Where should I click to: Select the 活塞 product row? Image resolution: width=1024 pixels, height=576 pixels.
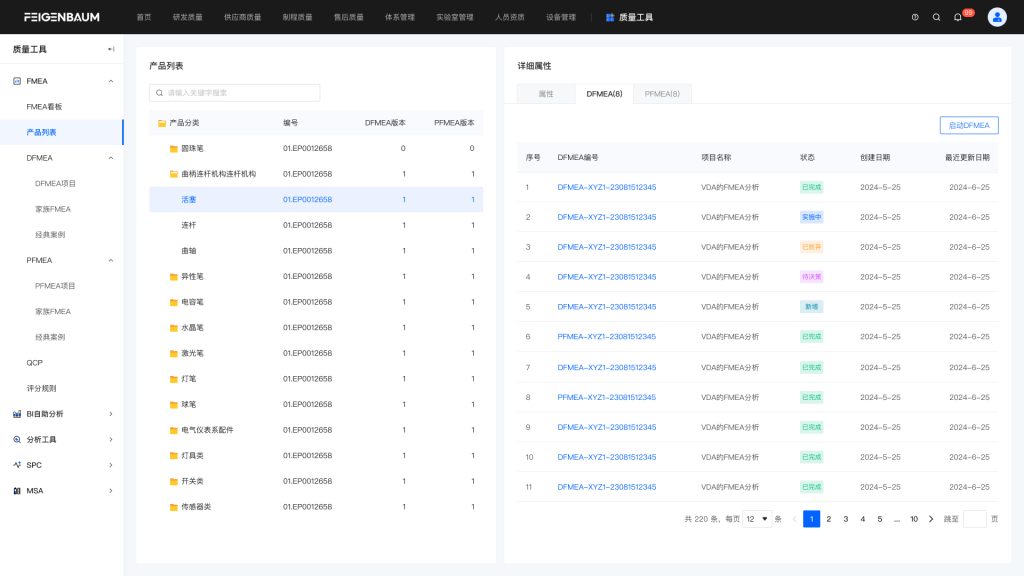(x=316, y=200)
